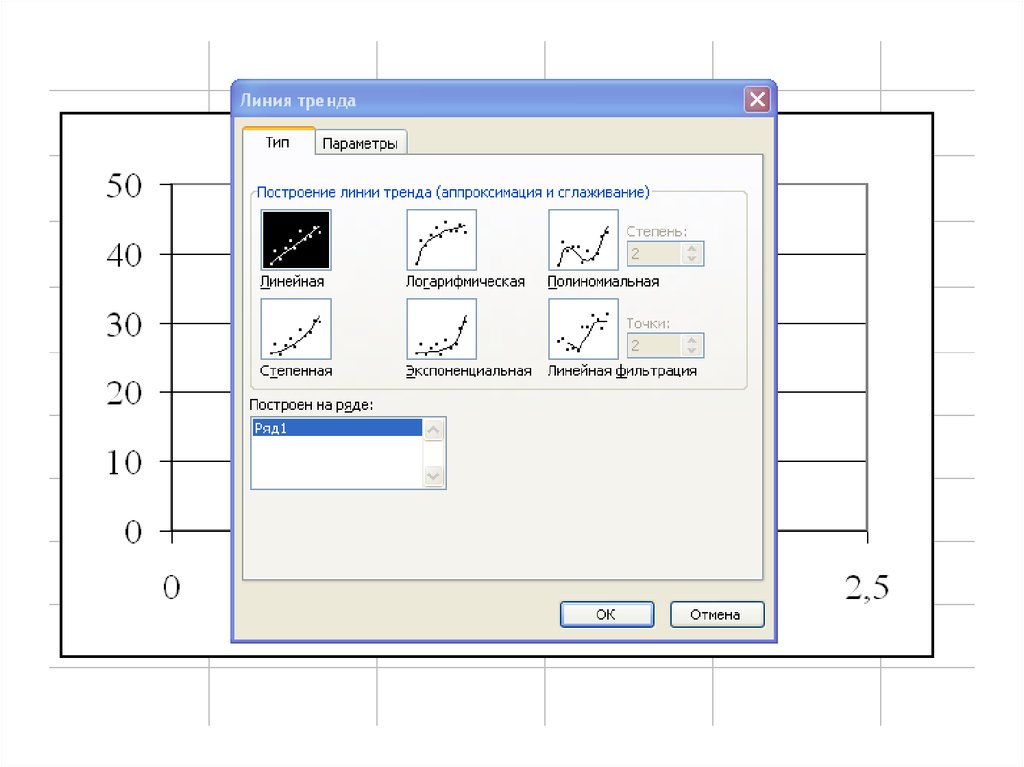This screenshot has height=767, width=1024.
Task: Switch to the Параметры tab
Action: click(361, 144)
